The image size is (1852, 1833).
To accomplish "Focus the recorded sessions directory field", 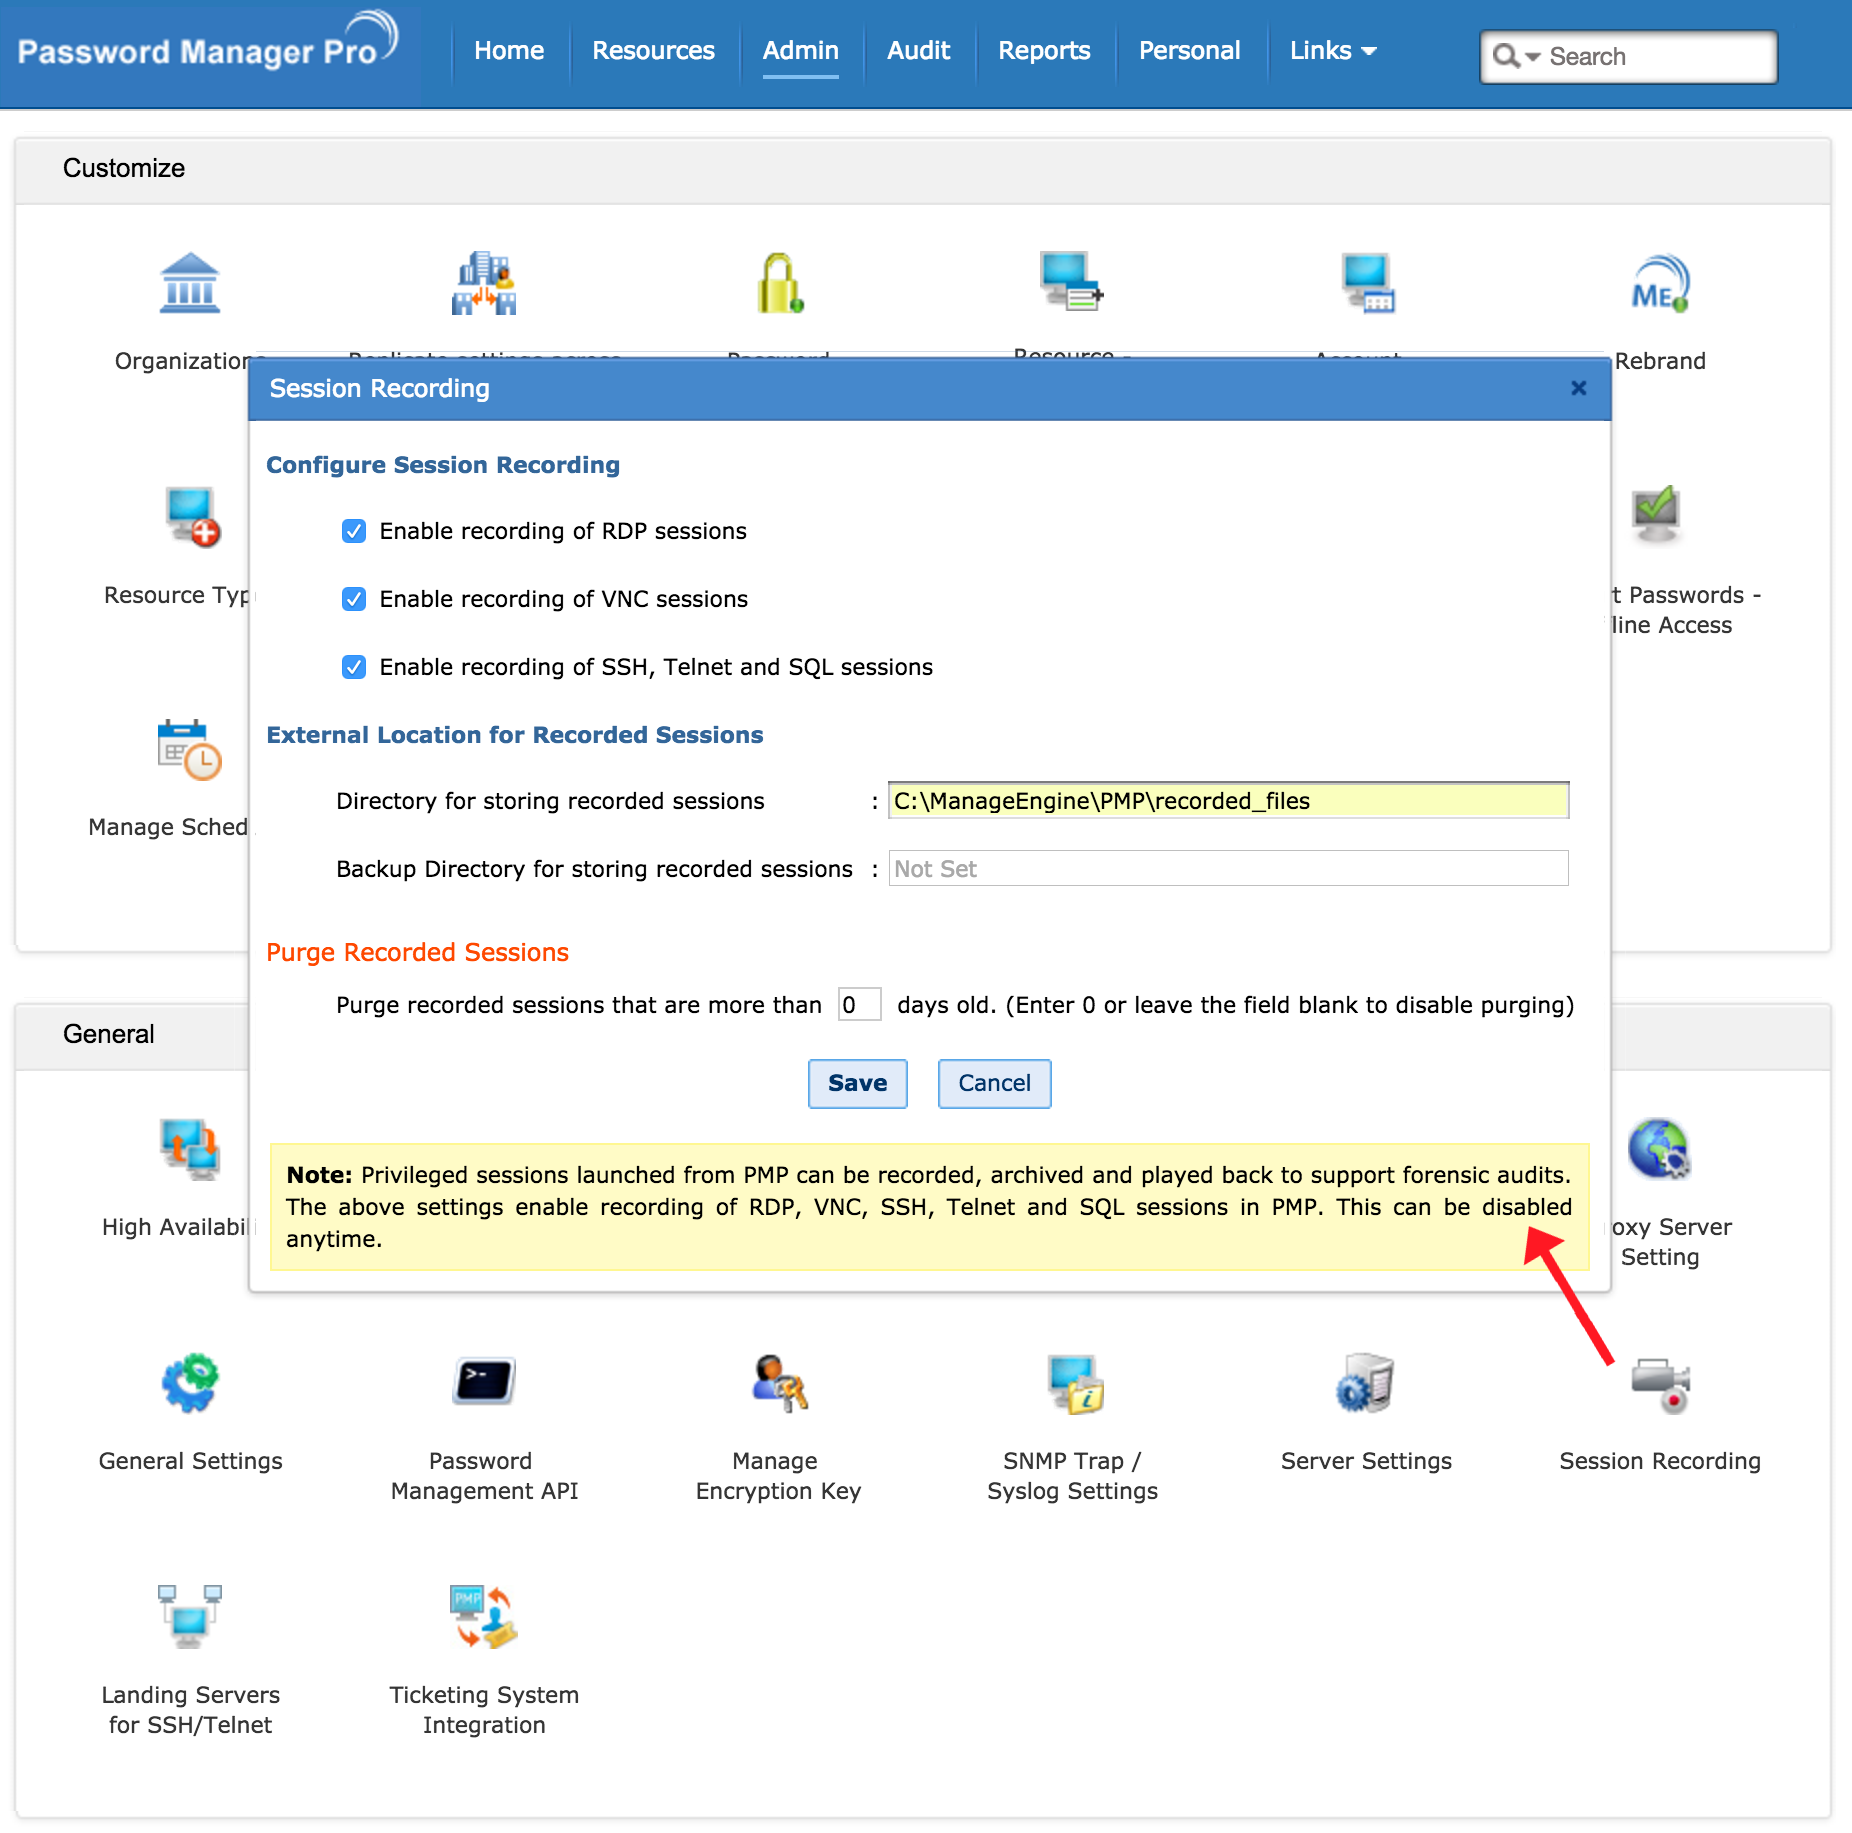I will 1229,800.
